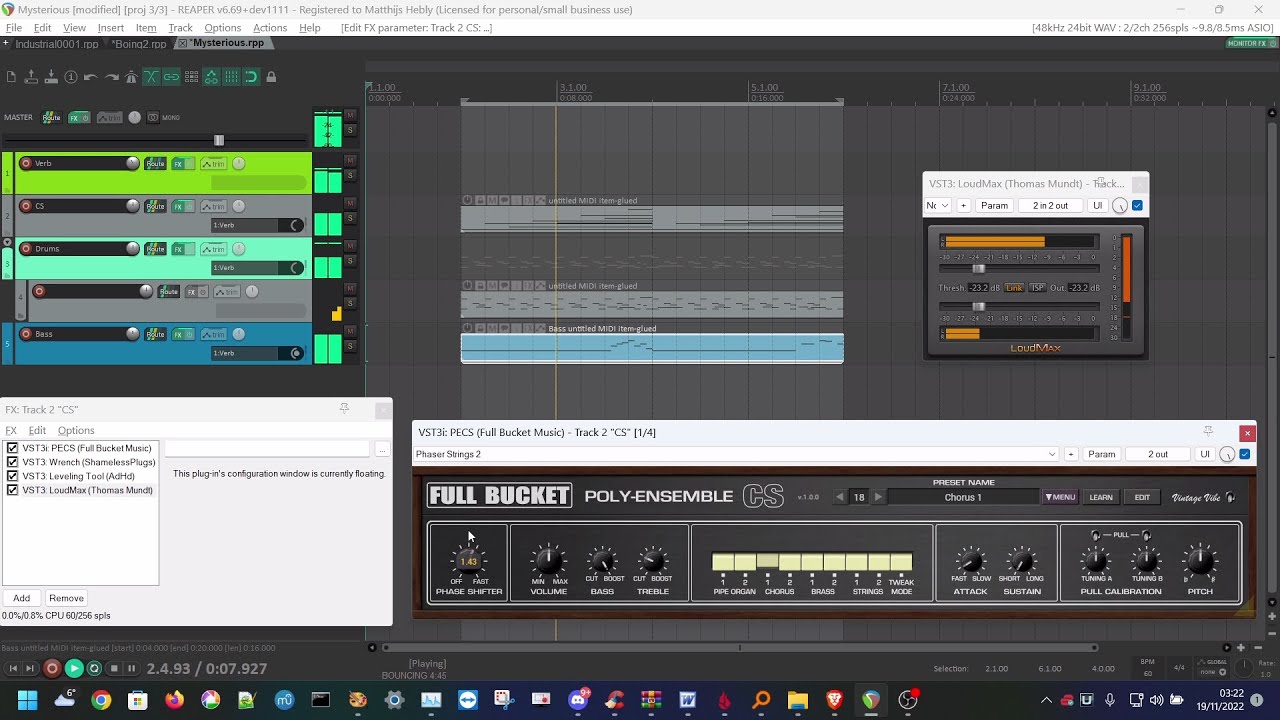Image resolution: width=1280 pixels, height=720 pixels.
Task: Adjust the PECS Volume knob
Action: pos(548,560)
